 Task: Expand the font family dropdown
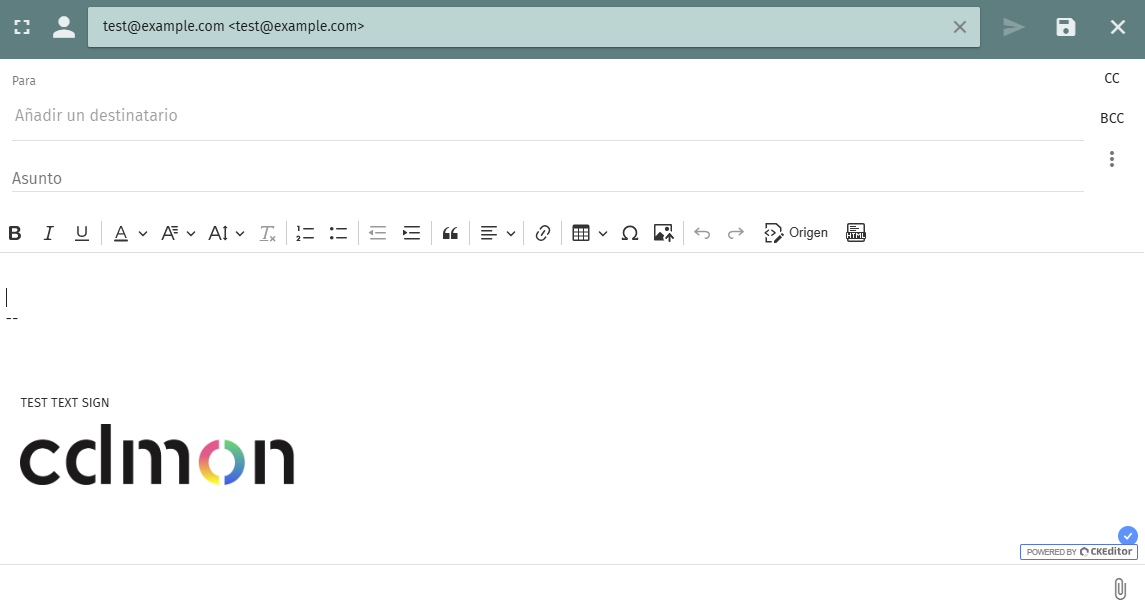(178, 233)
